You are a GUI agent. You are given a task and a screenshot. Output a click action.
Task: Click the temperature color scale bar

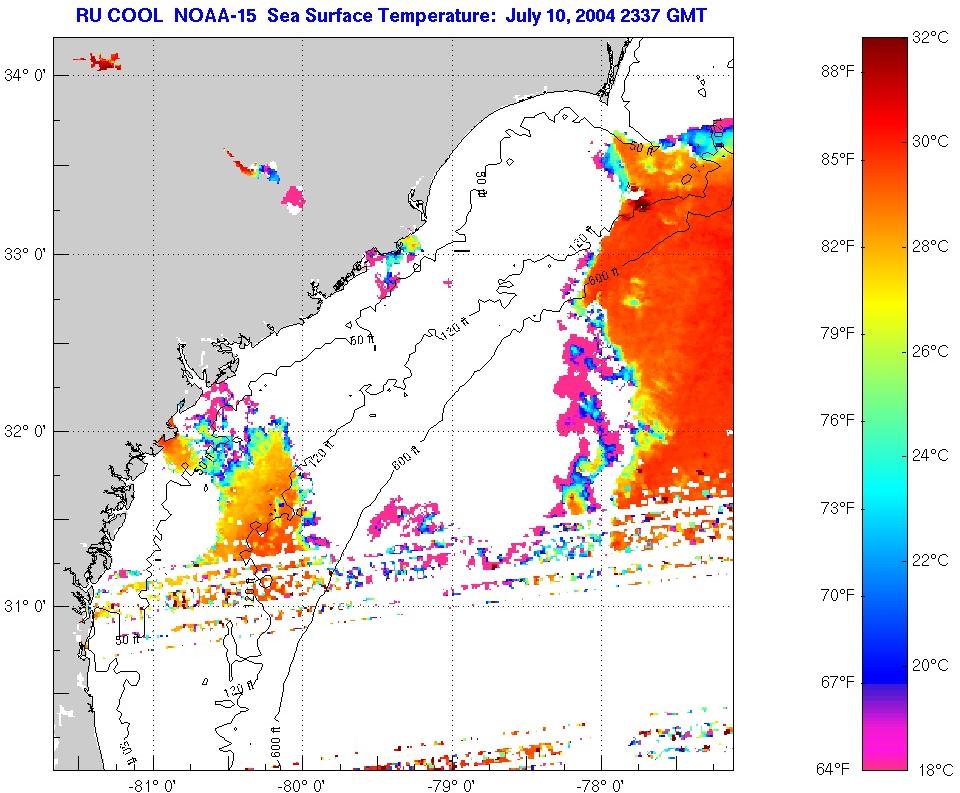885,404
